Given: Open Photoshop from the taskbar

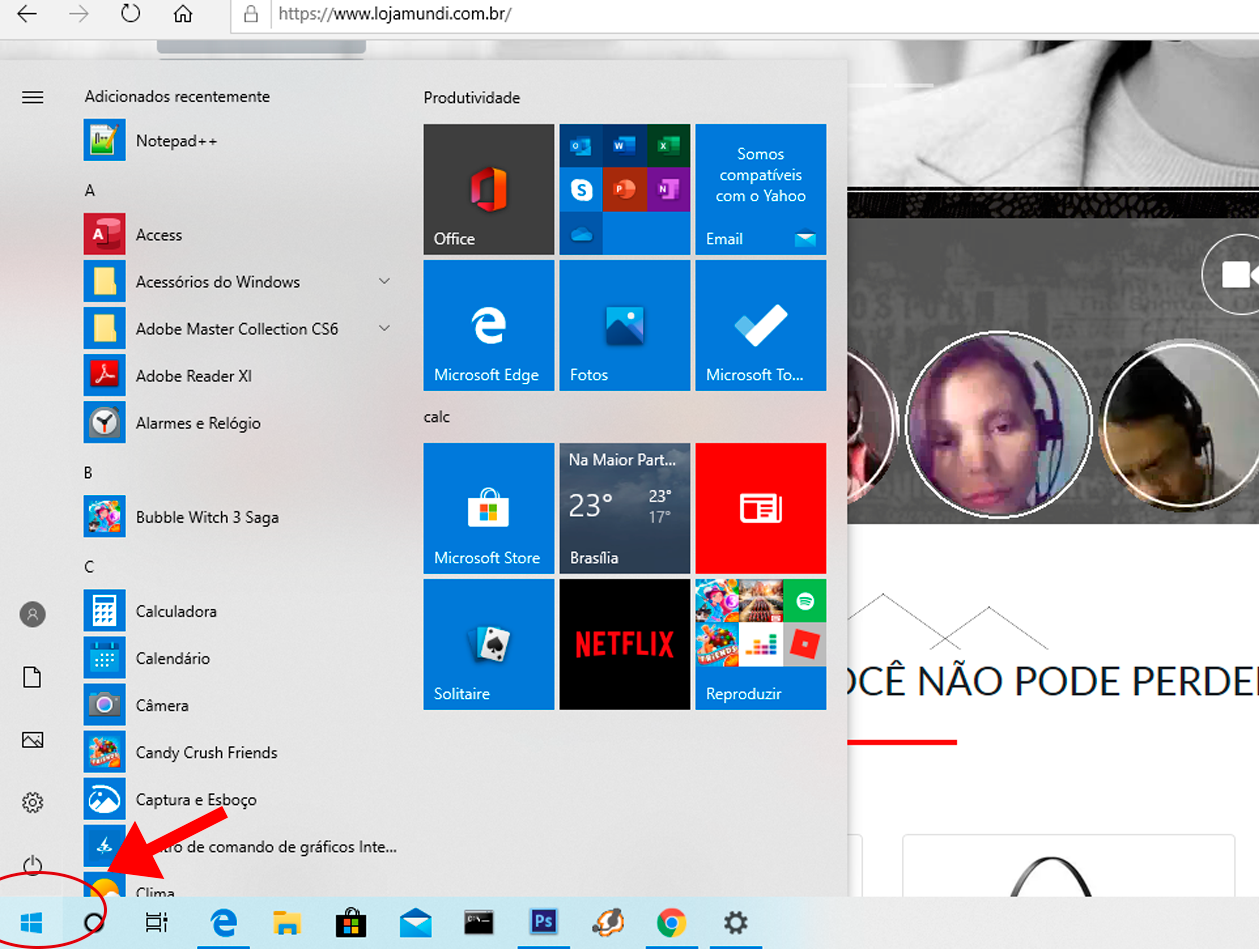Looking at the screenshot, I should click(543, 922).
